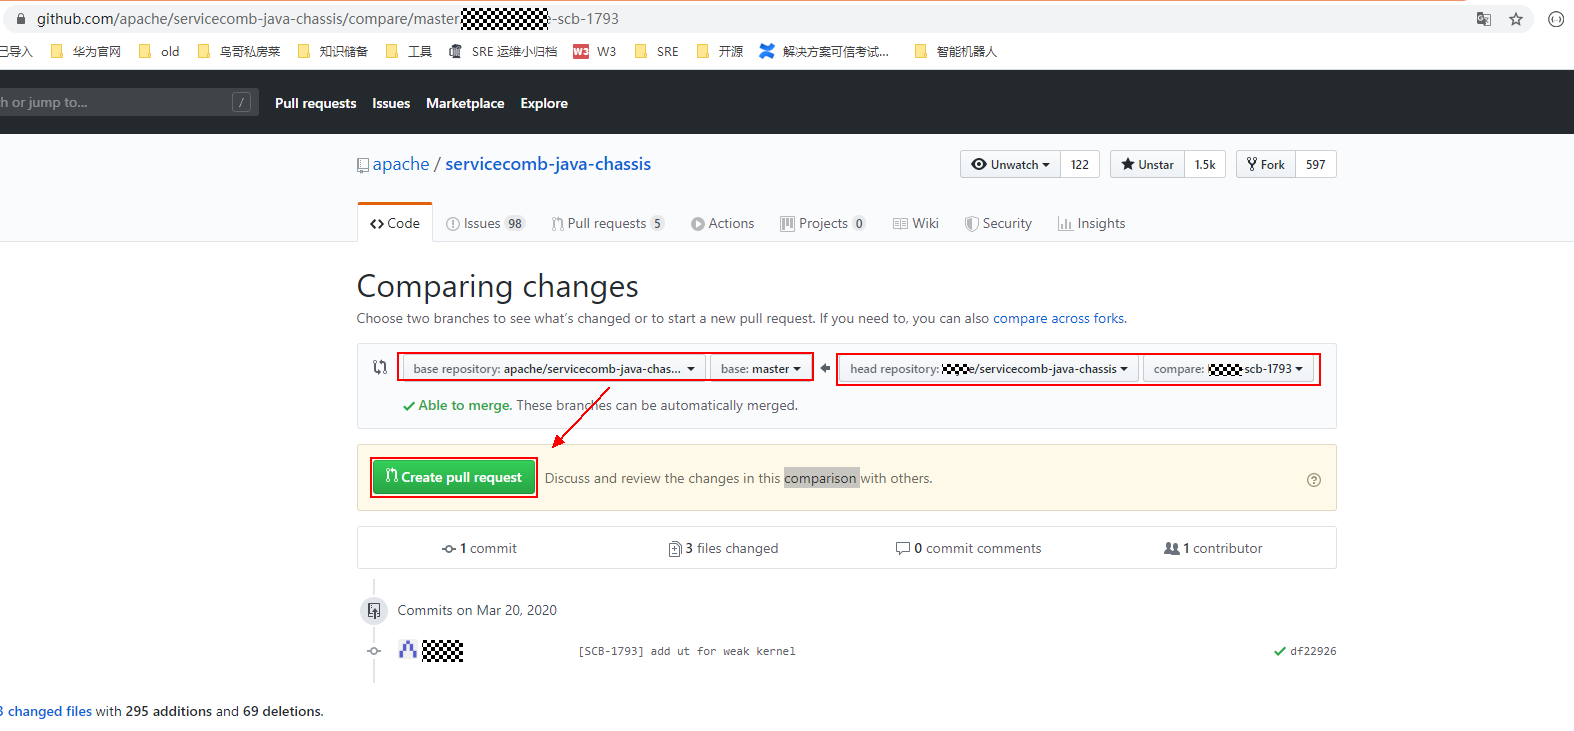
Task: Open the Security tab
Action: pos(998,223)
